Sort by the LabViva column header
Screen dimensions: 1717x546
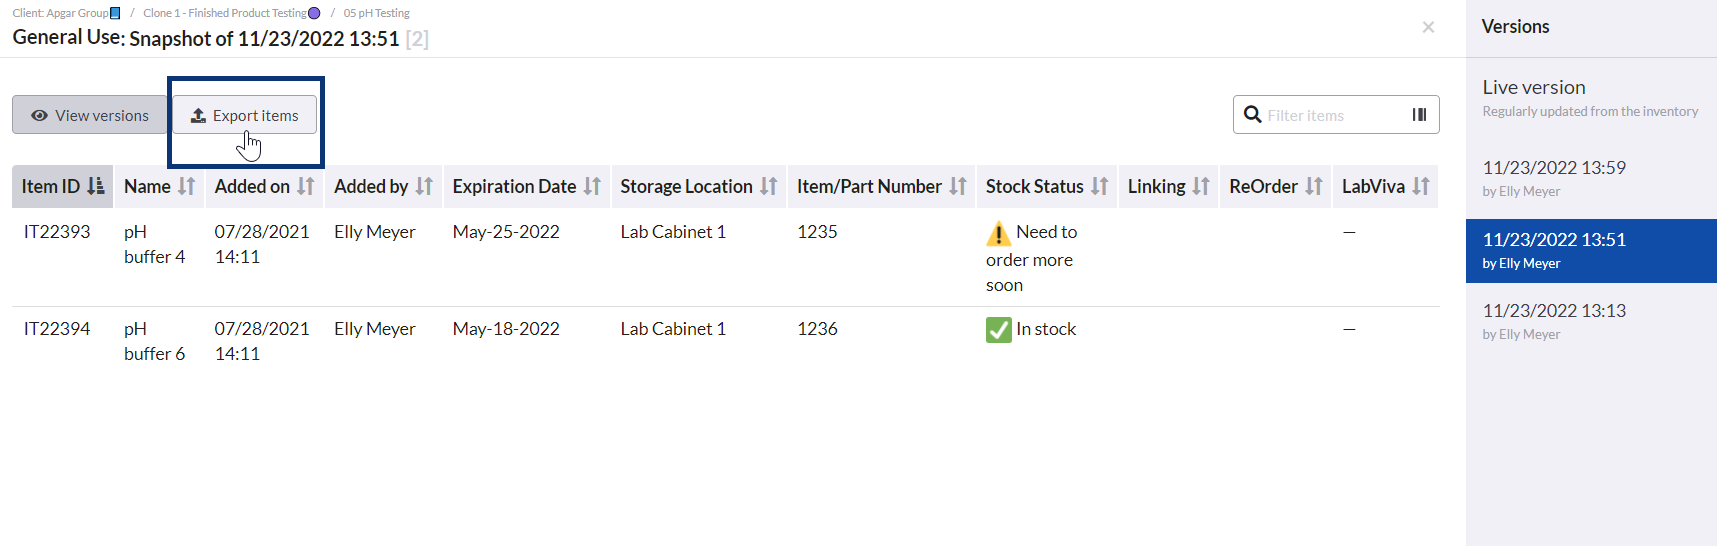[x=1385, y=186]
